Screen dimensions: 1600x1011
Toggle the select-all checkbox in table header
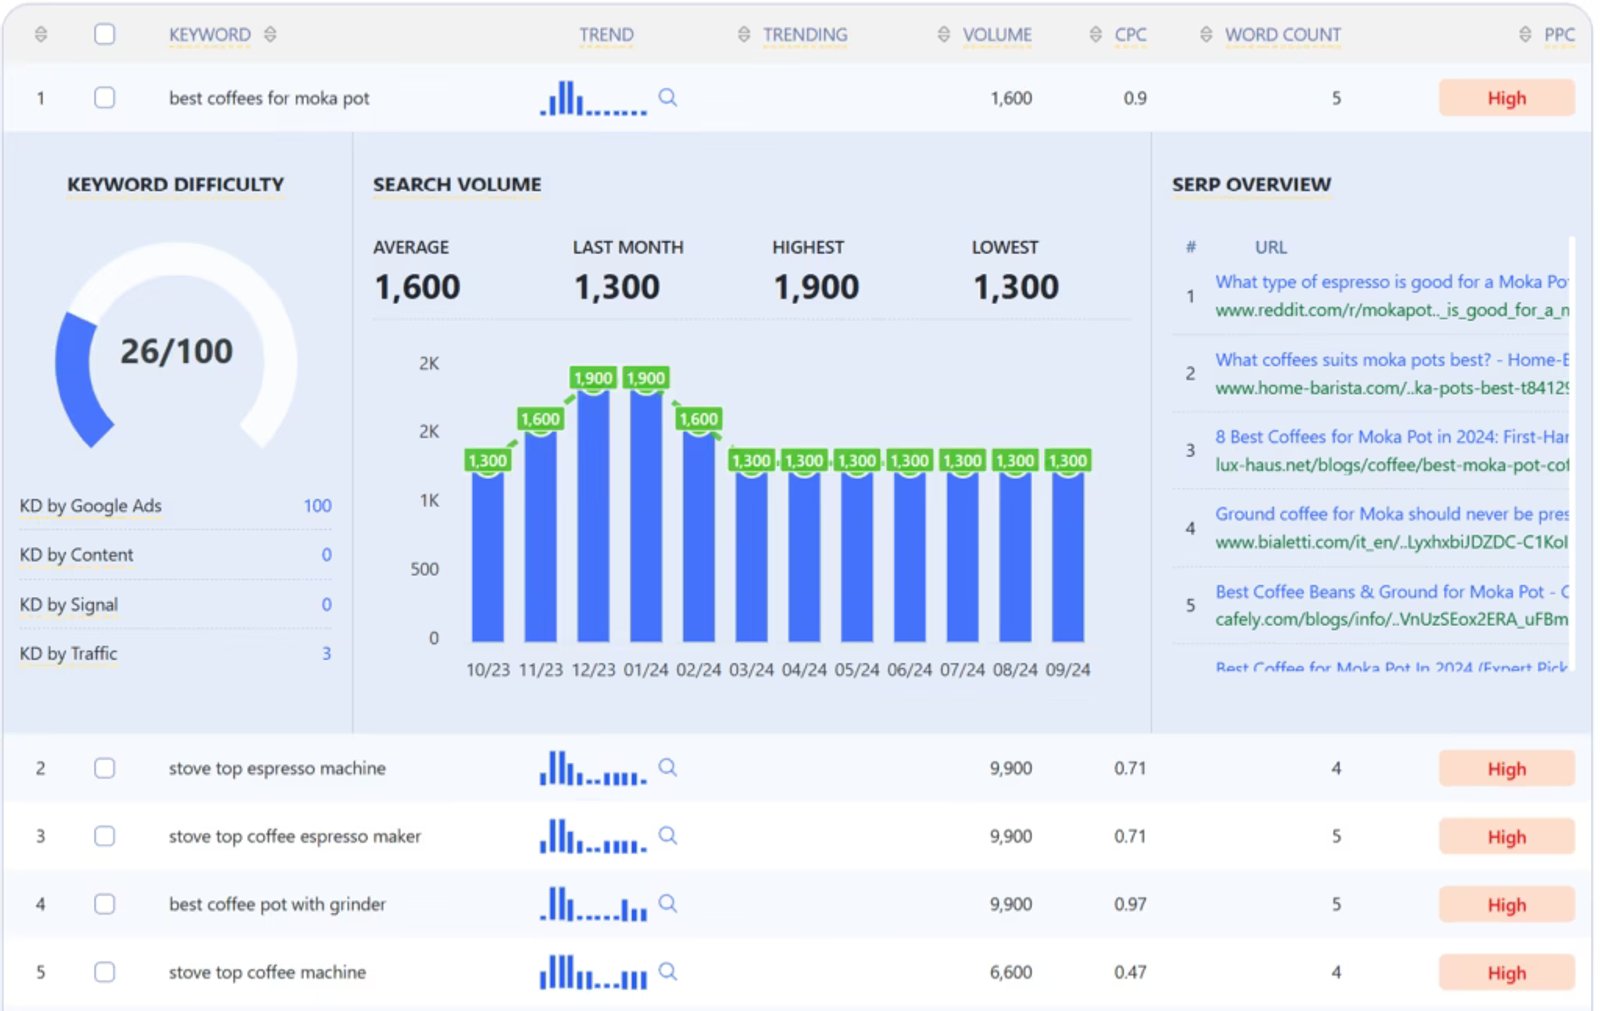(105, 34)
